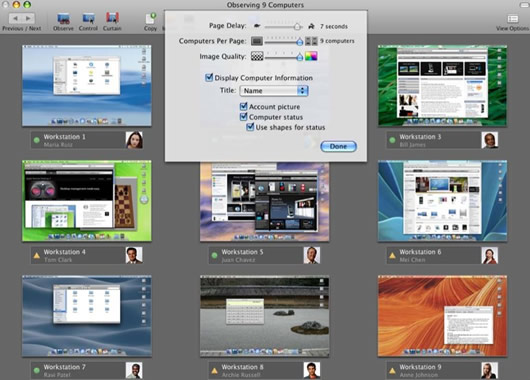Click the "7 seconds" page delay value
Viewport: 530px width, 380px height.
334,26
